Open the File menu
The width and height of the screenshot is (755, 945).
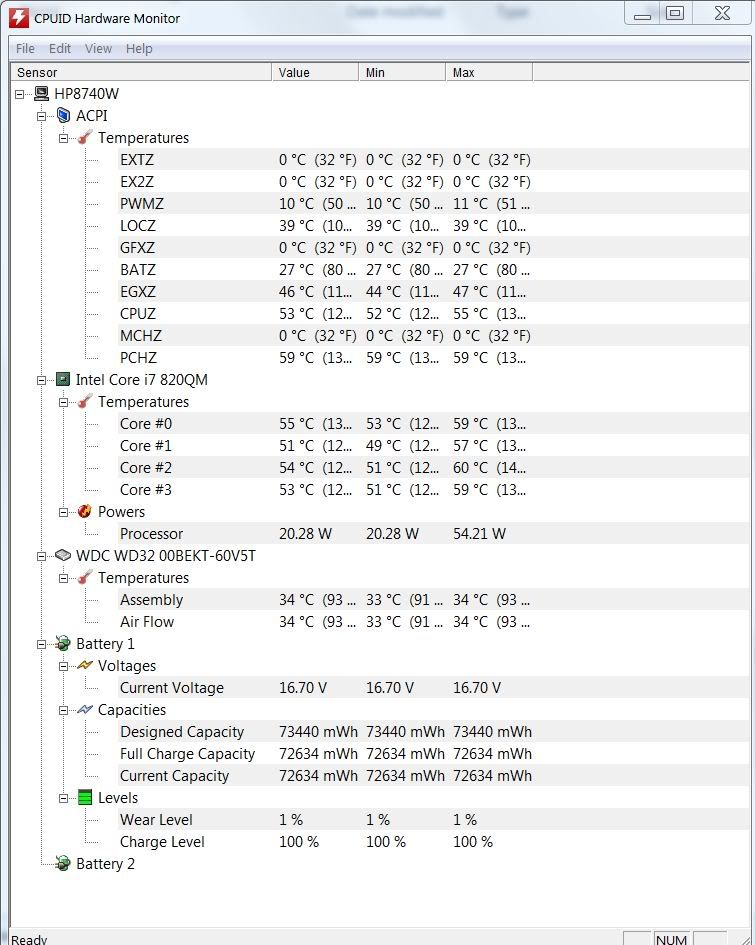tap(25, 49)
